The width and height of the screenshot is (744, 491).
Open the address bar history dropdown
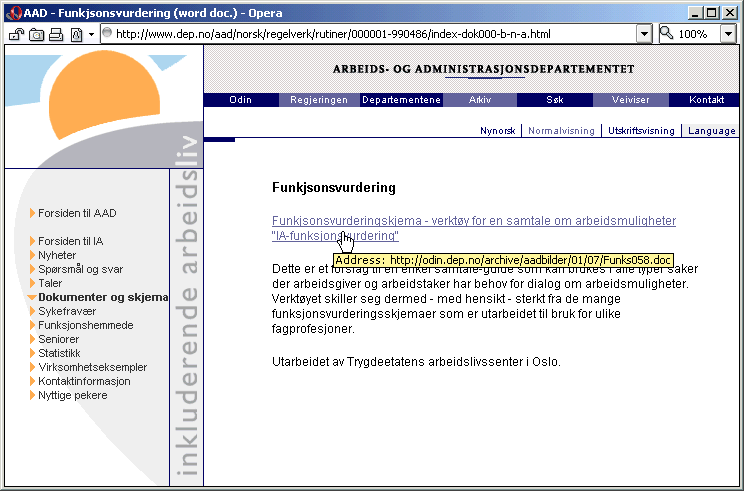644,34
